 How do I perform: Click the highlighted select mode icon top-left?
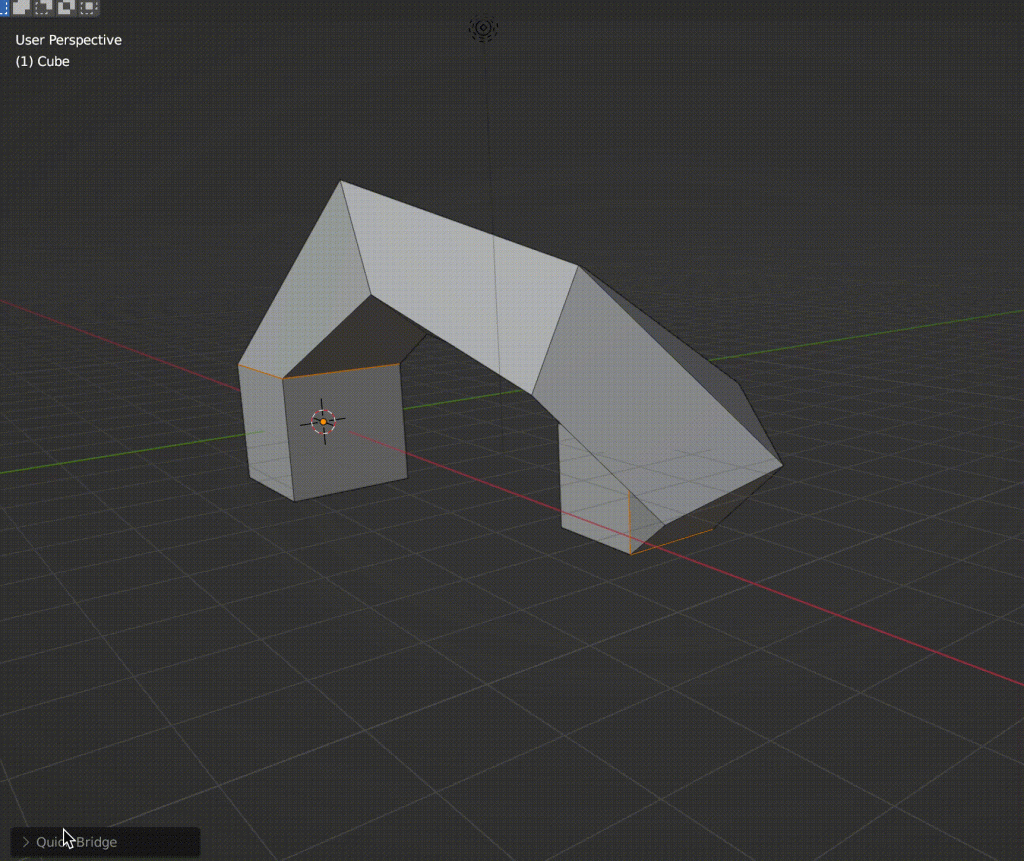click(x=5, y=8)
